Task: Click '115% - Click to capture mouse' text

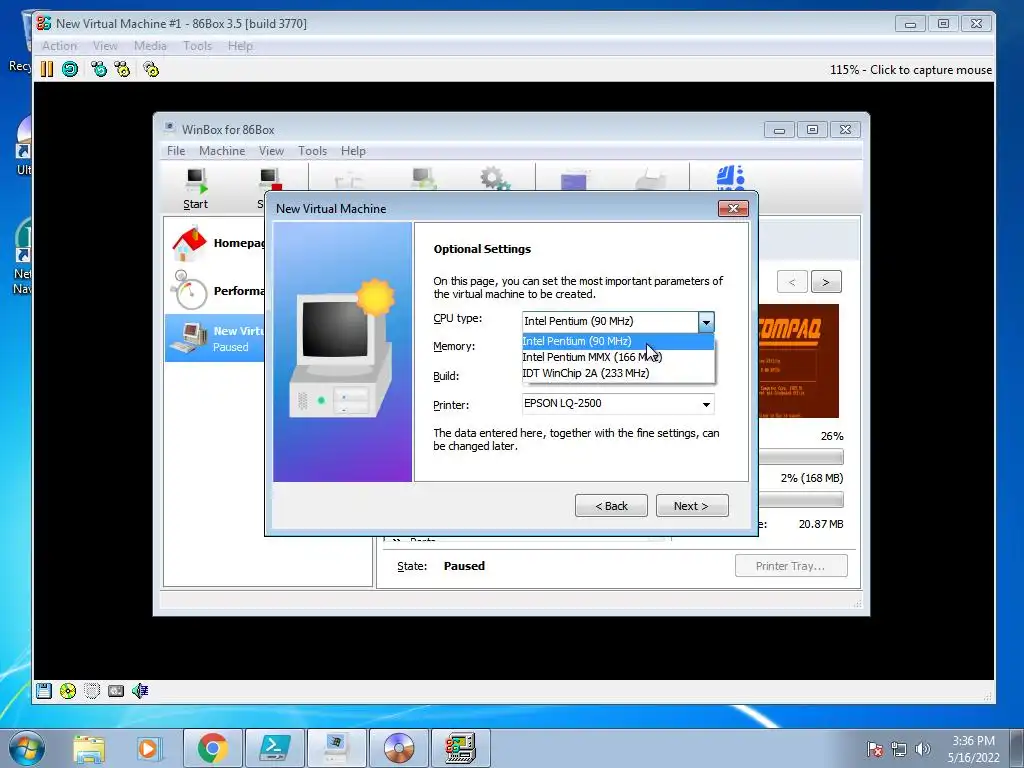Action: pyautogui.click(x=910, y=70)
